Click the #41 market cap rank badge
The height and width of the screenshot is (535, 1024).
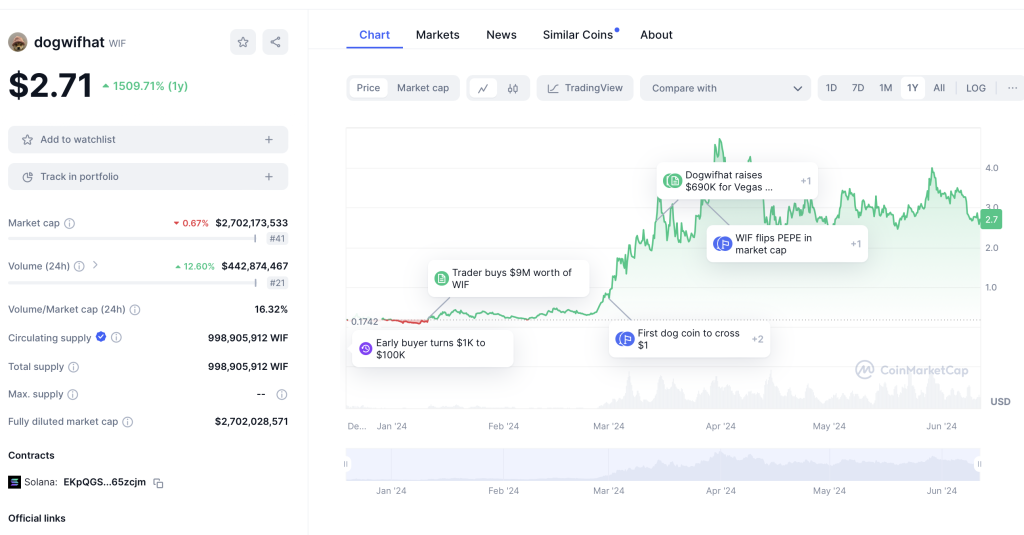(x=278, y=239)
